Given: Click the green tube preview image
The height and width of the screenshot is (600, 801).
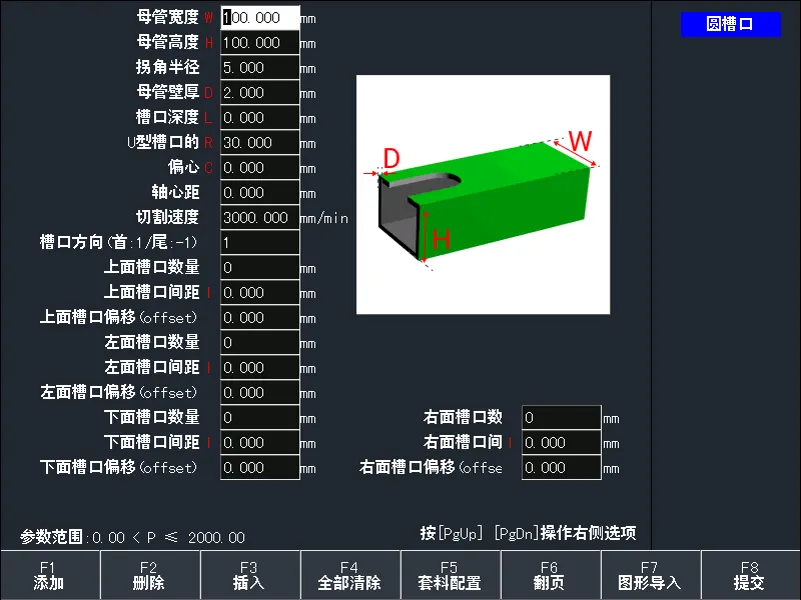Looking at the screenshot, I should (x=483, y=195).
